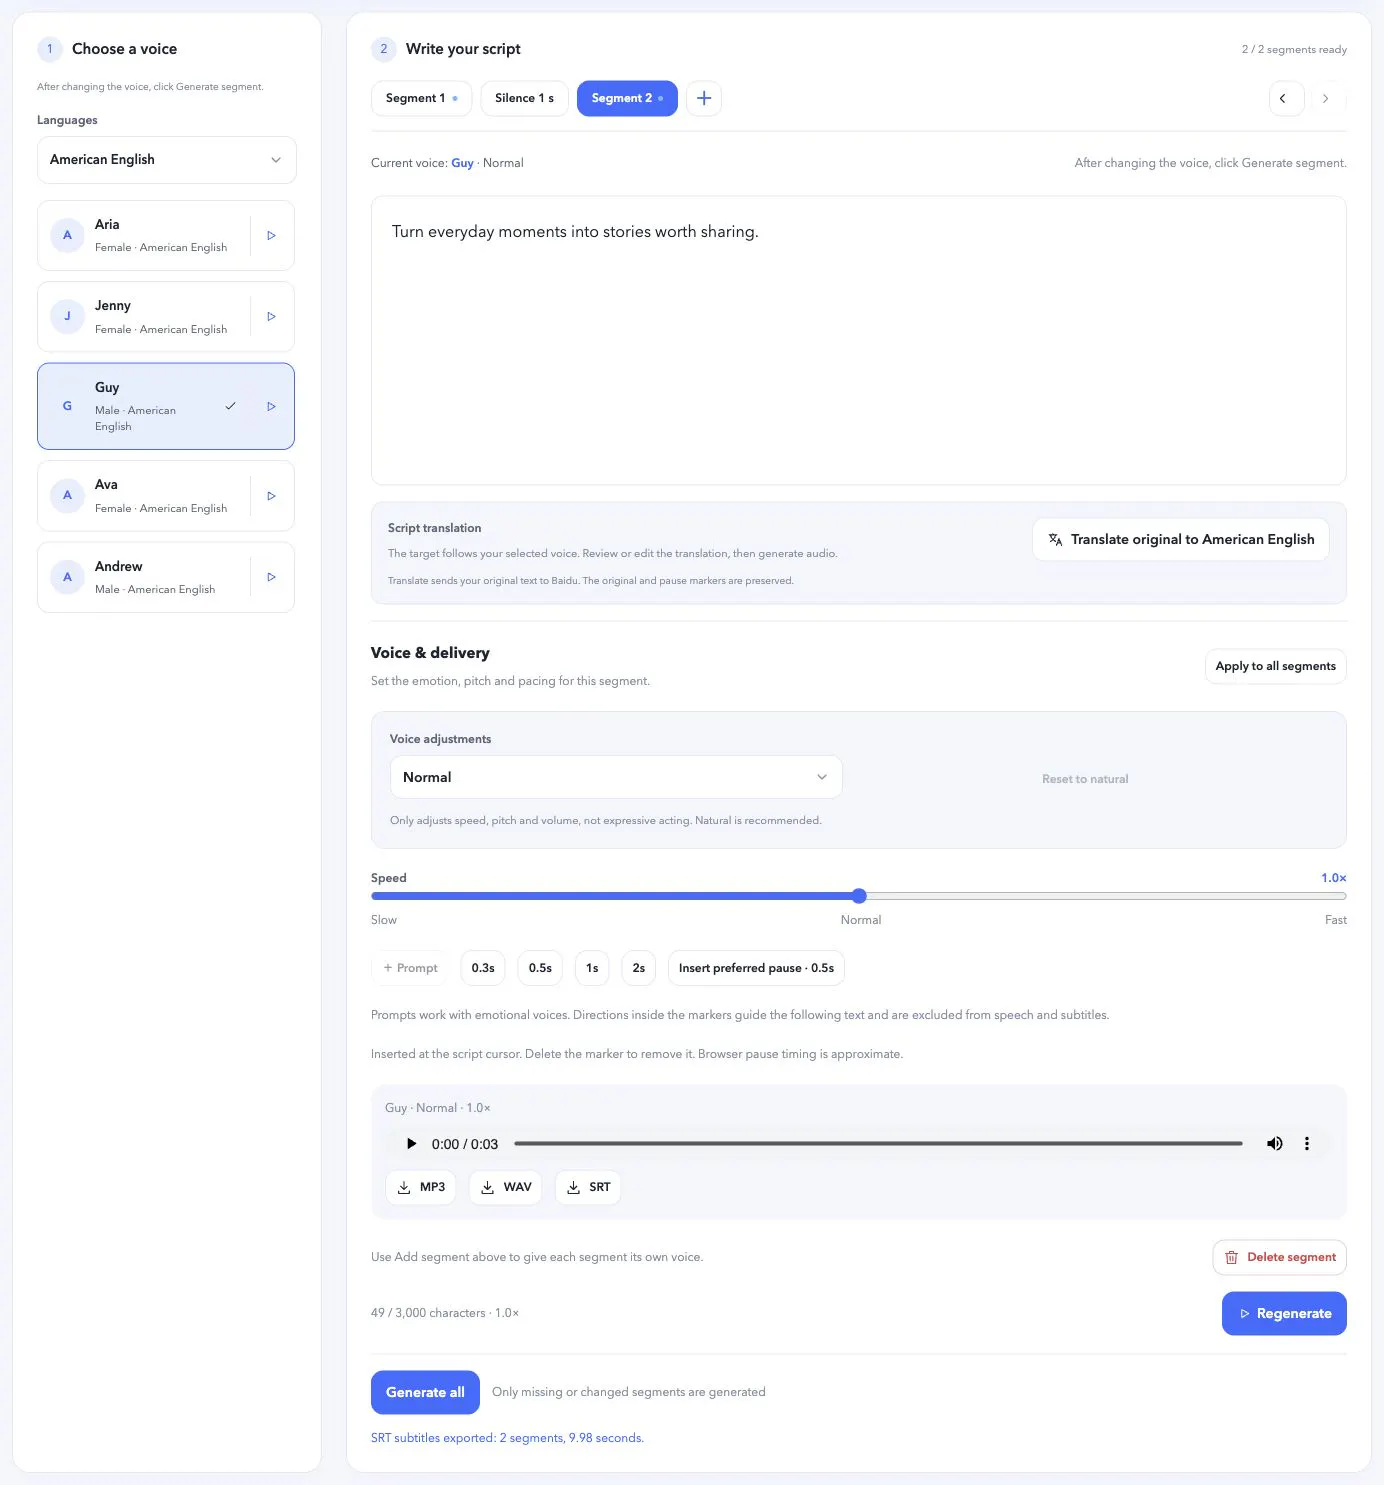
Task: Insert a 0.3s pause
Action: [x=483, y=968]
